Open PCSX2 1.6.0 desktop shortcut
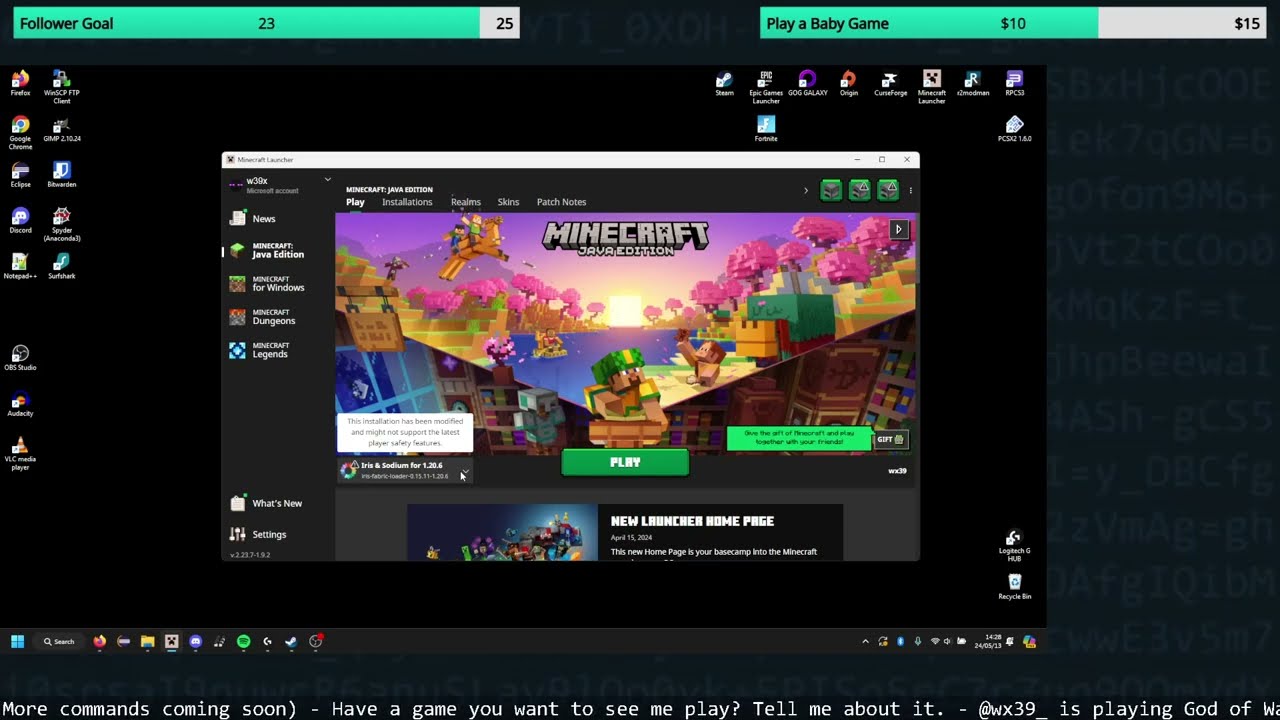Image resolution: width=1280 pixels, height=720 pixels. pyautogui.click(x=1014, y=129)
